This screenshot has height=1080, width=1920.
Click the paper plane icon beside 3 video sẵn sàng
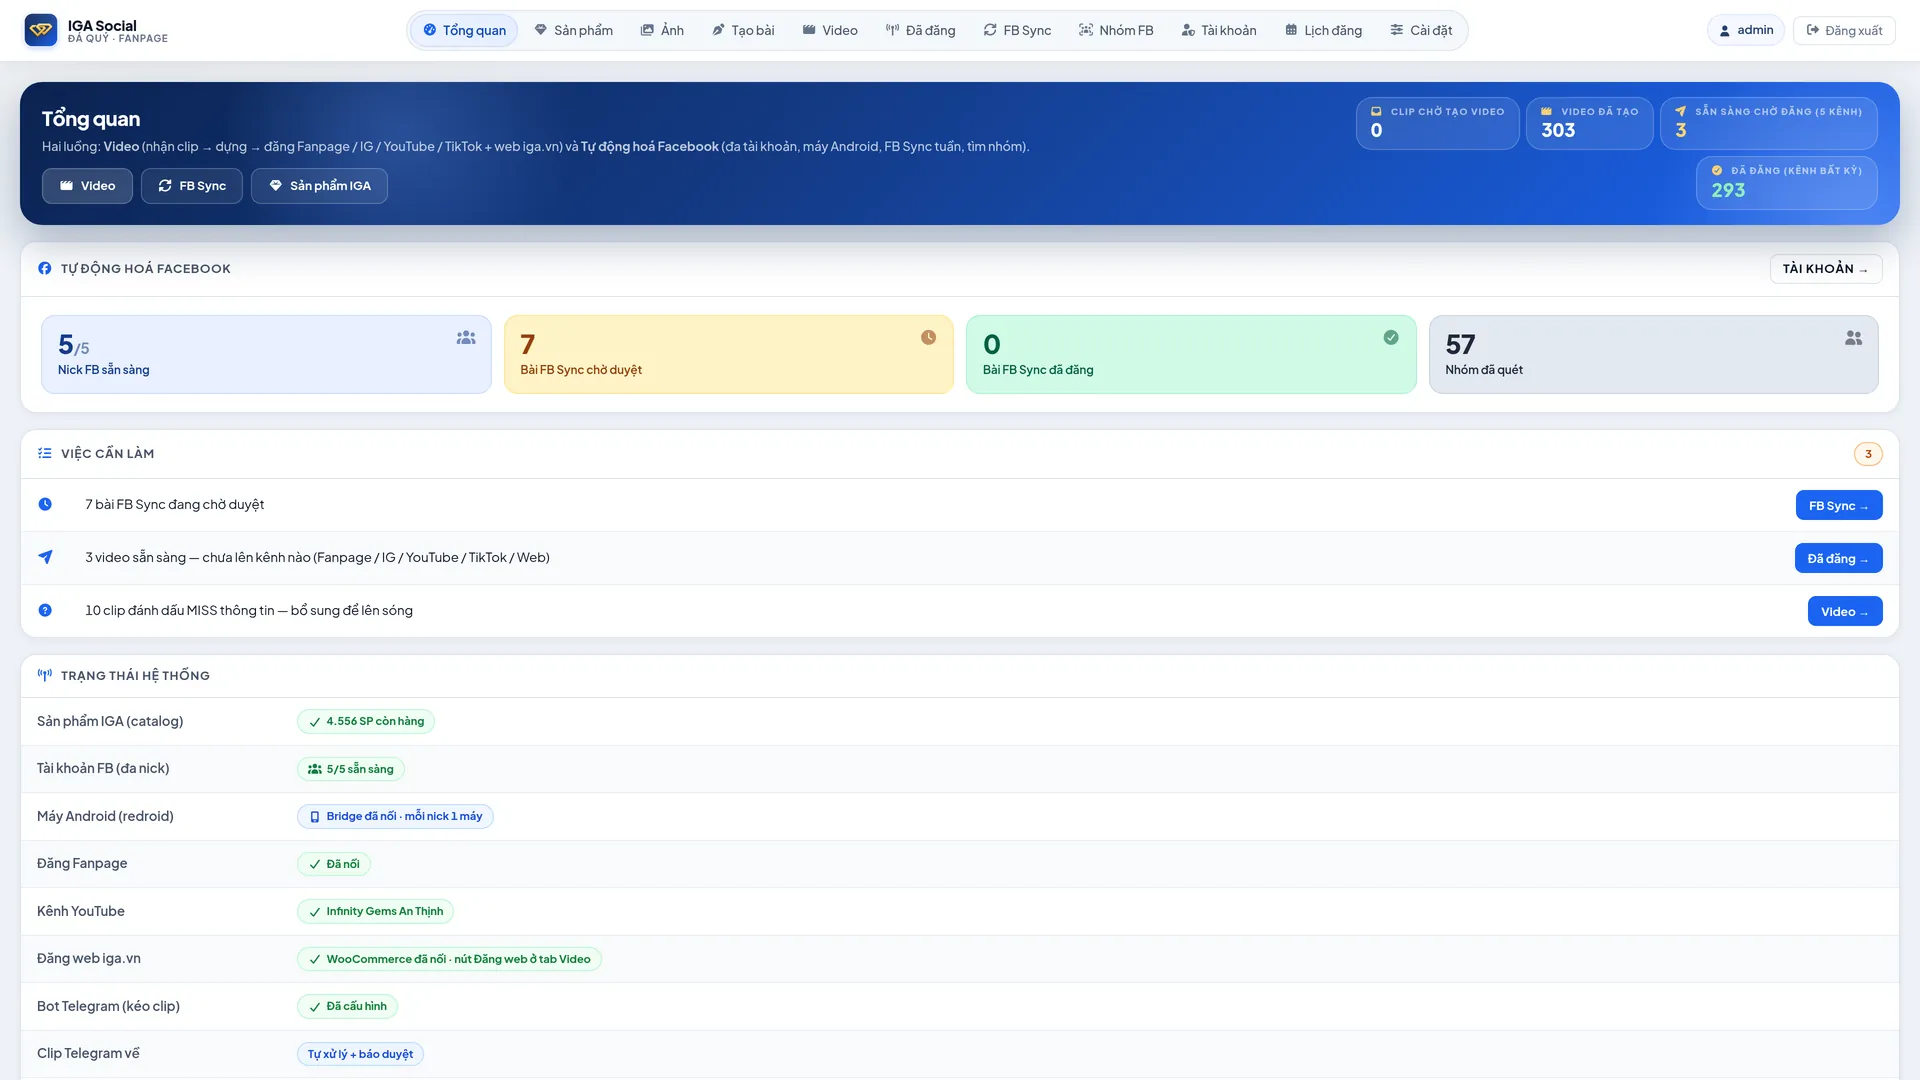point(45,557)
